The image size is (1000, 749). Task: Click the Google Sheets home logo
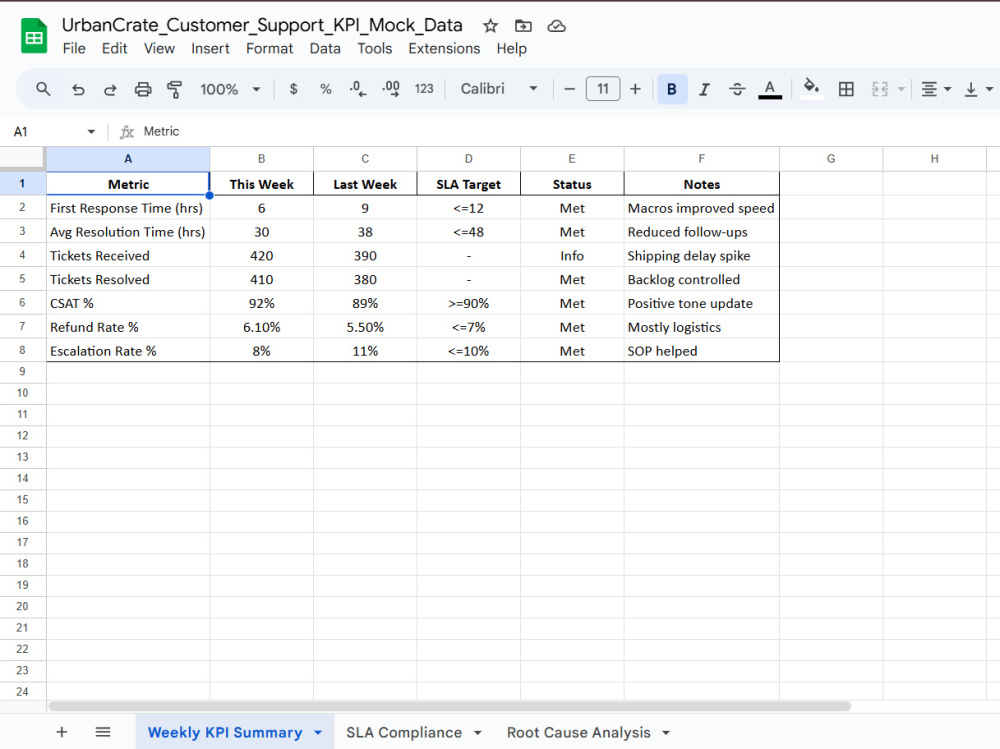point(34,36)
